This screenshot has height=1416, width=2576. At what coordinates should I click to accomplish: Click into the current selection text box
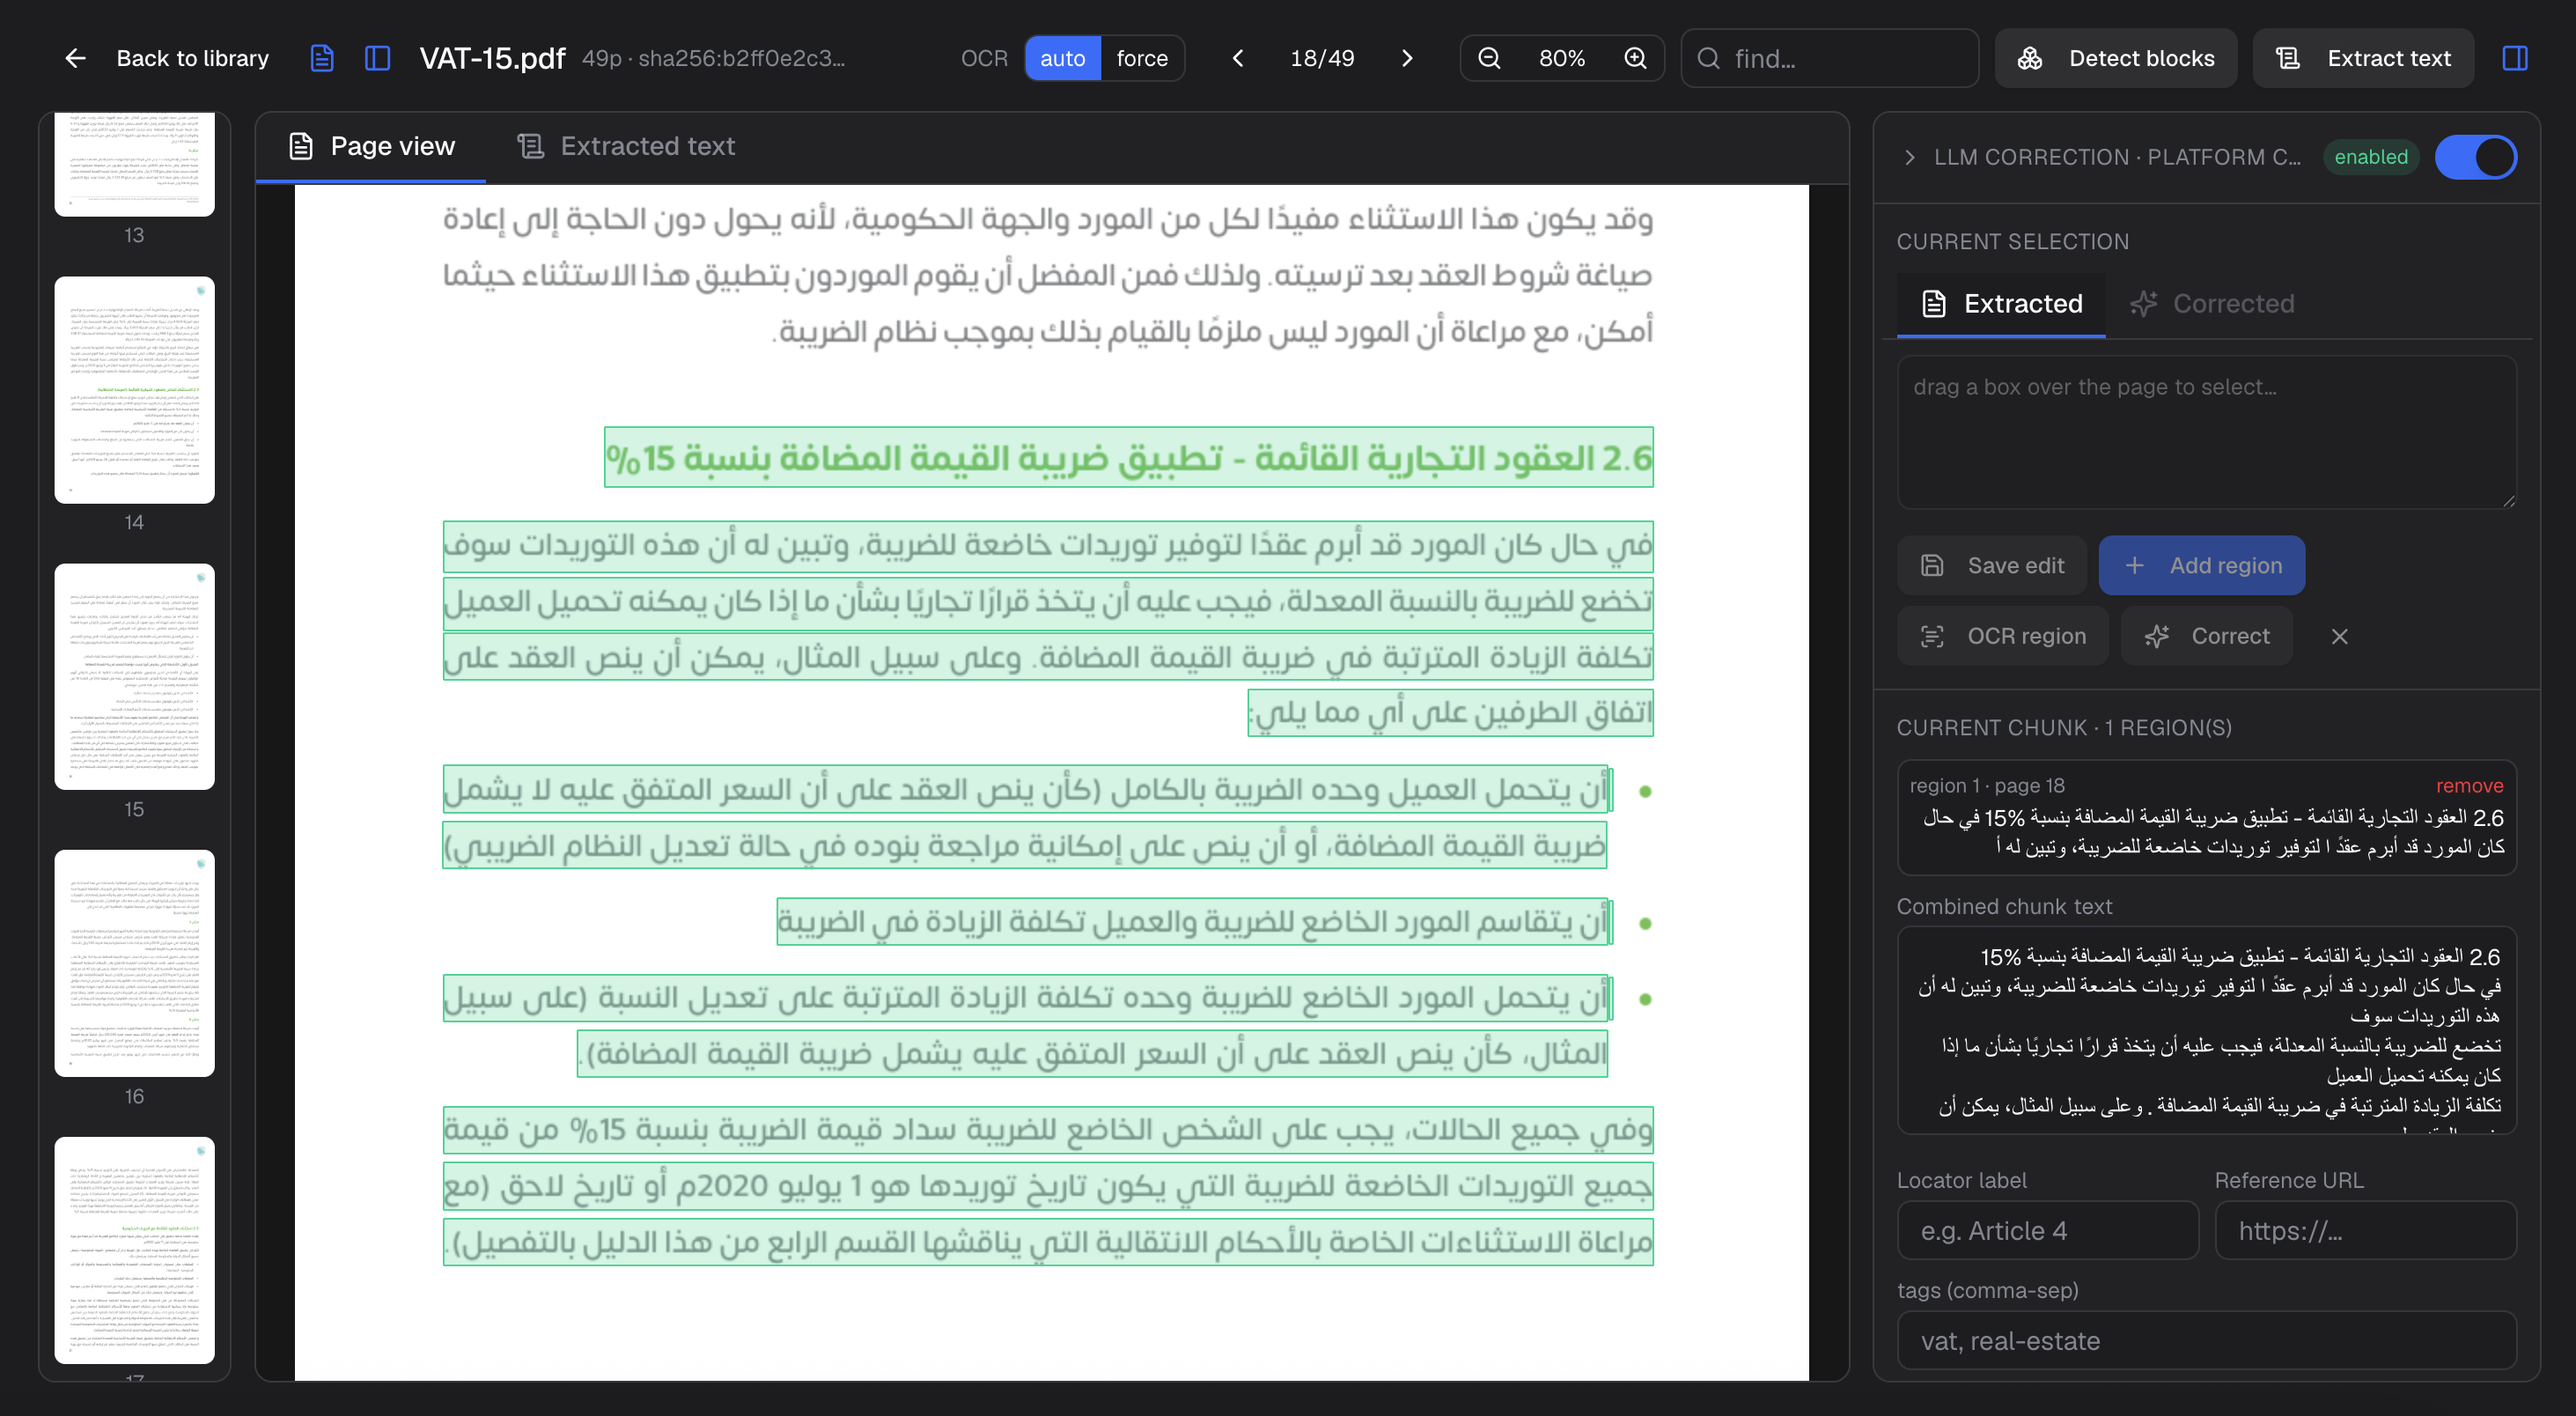[2206, 432]
